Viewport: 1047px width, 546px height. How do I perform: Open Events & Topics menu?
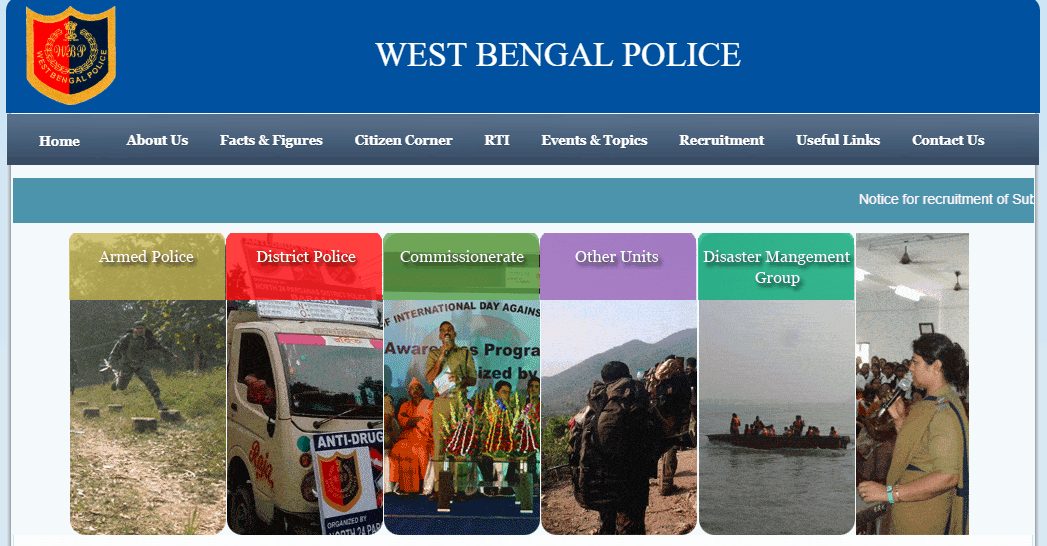click(594, 140)
